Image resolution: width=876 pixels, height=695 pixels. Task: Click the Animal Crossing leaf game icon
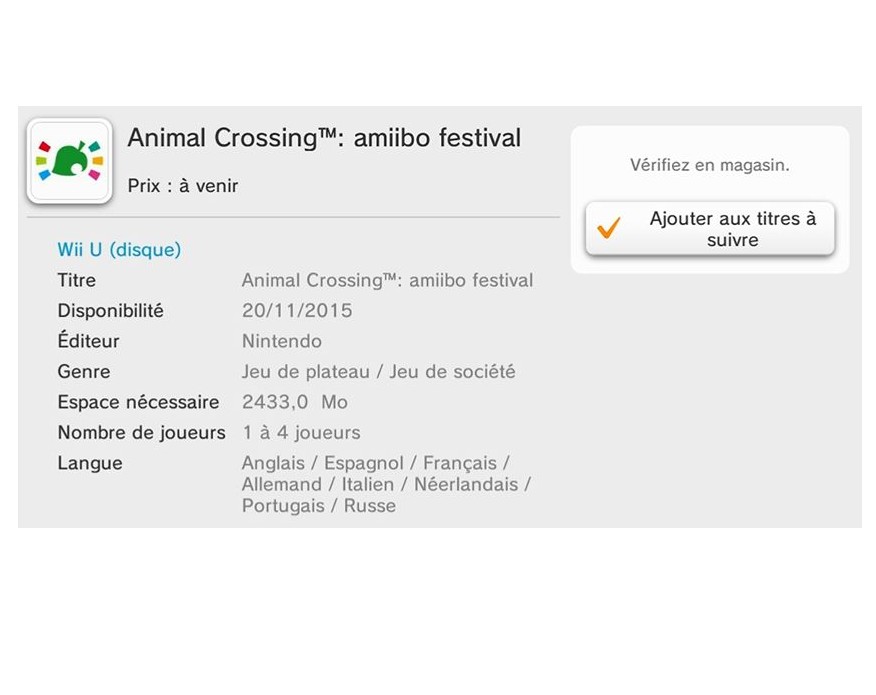coord(70,161)
